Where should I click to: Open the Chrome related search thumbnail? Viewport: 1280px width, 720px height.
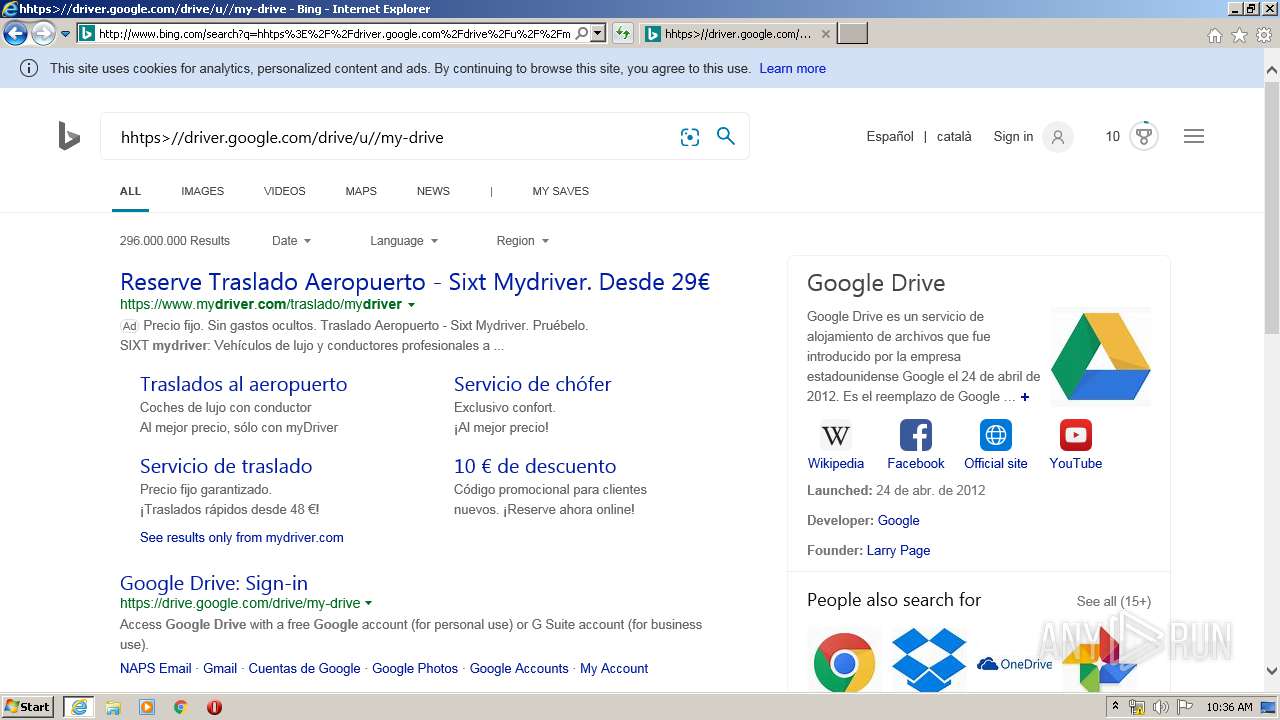pos(844,661)
